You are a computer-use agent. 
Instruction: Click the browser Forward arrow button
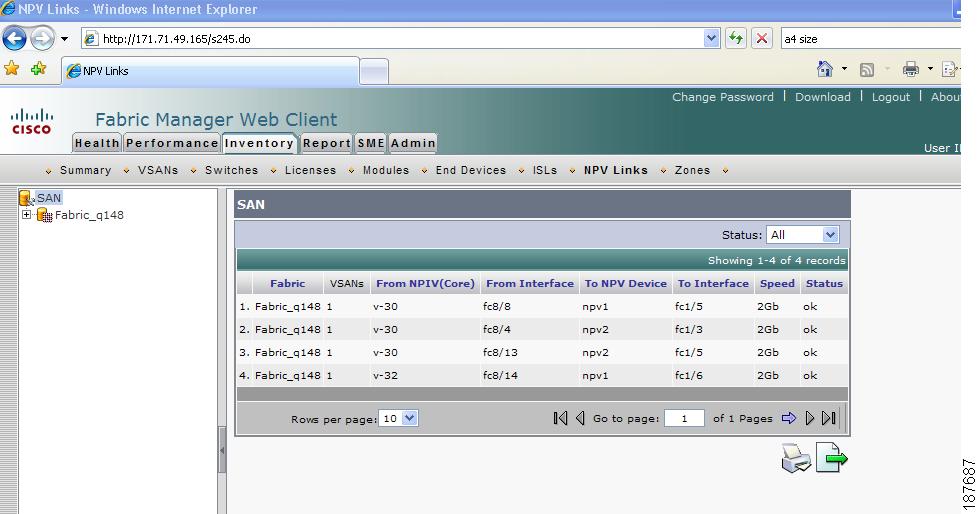tap(42, 39)
